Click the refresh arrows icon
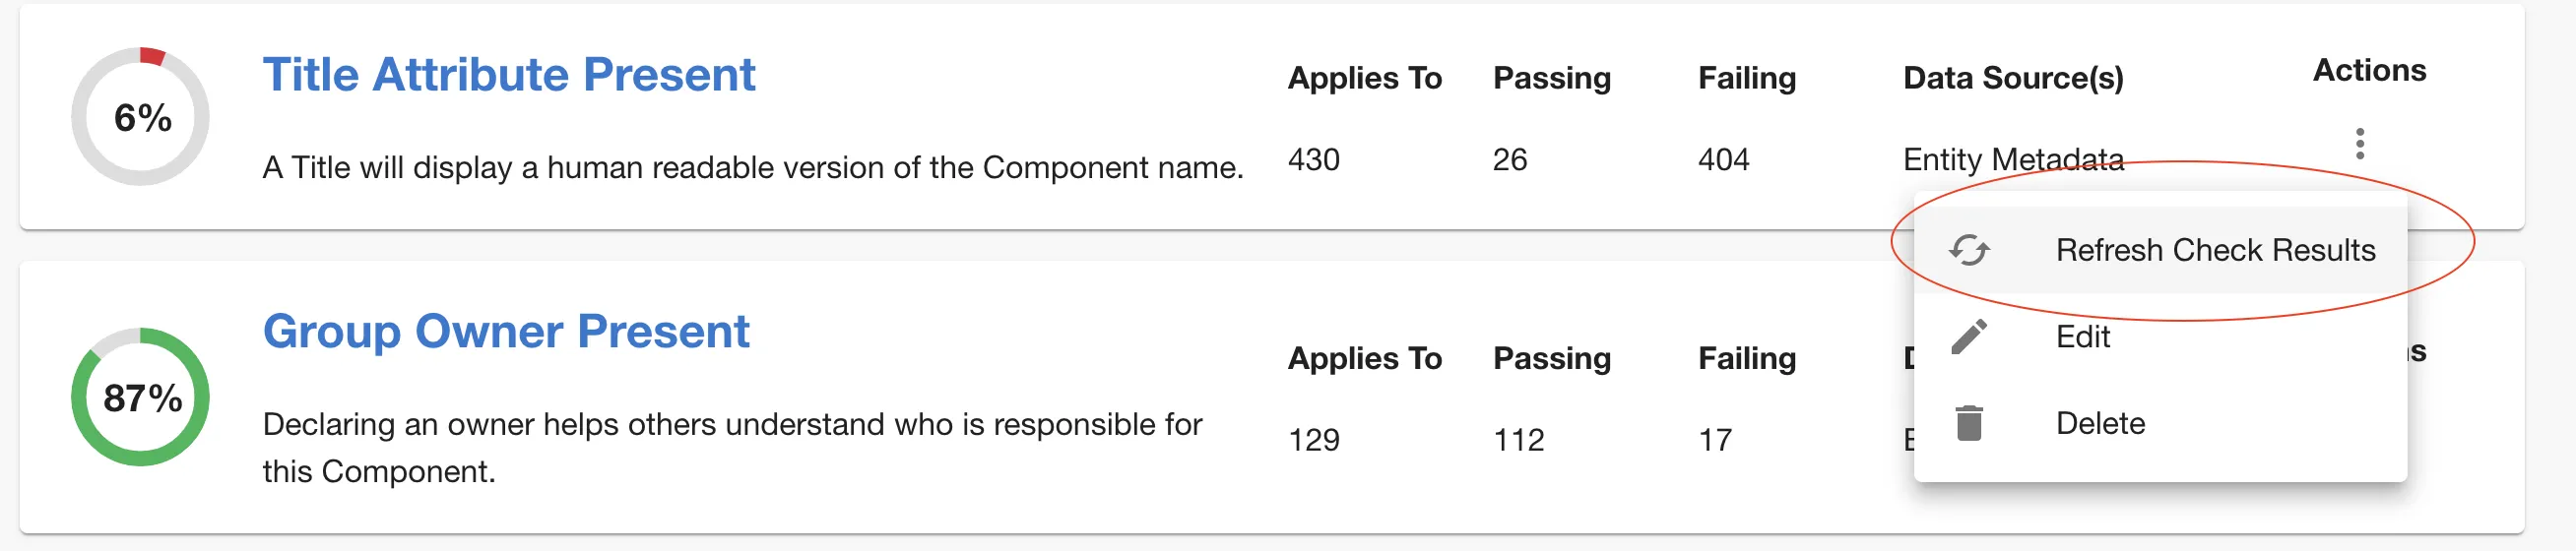Viewport: 2576px width, 551px height. tap(1968, 250)
